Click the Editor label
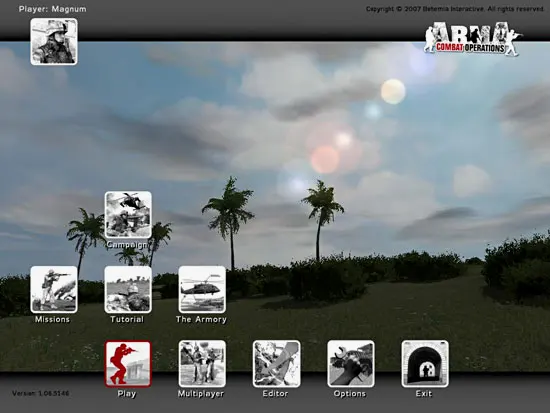 [x=275, y=394]
